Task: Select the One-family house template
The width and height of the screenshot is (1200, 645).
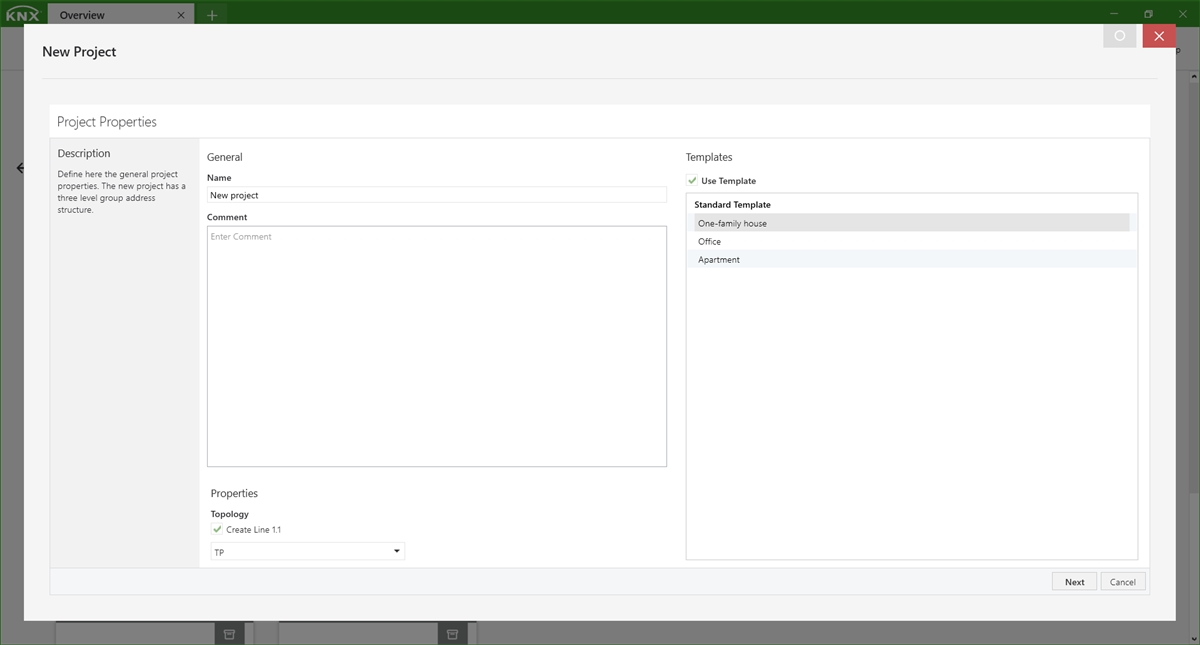Action: click(x=912, y=223)
